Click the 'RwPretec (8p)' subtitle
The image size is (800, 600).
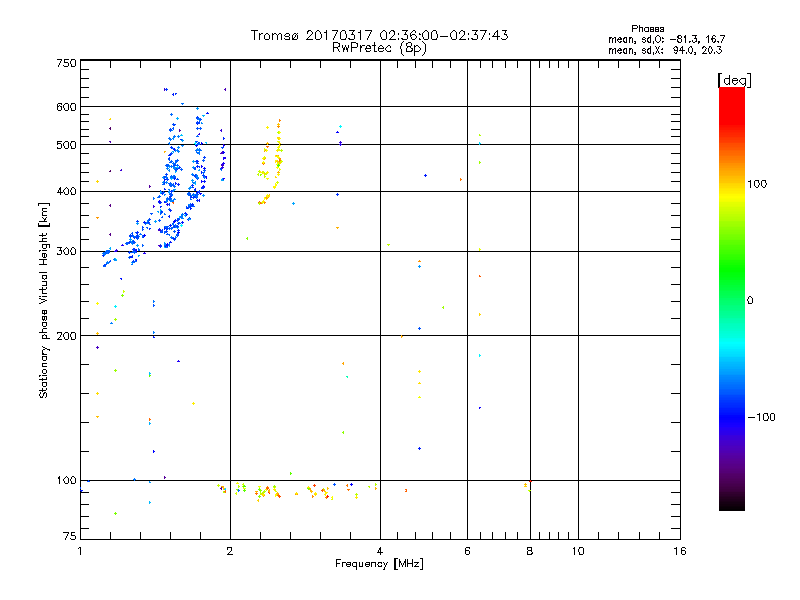379,48
